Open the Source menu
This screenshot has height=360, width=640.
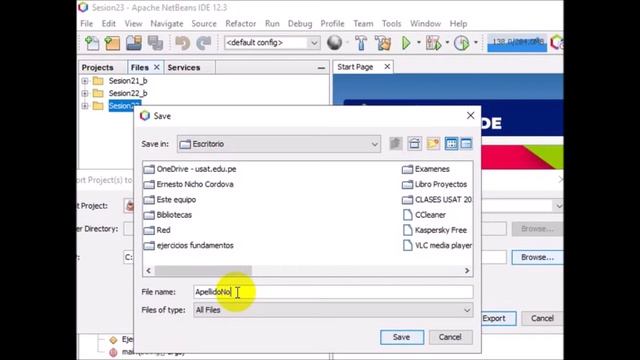click(x=204, y=24)
